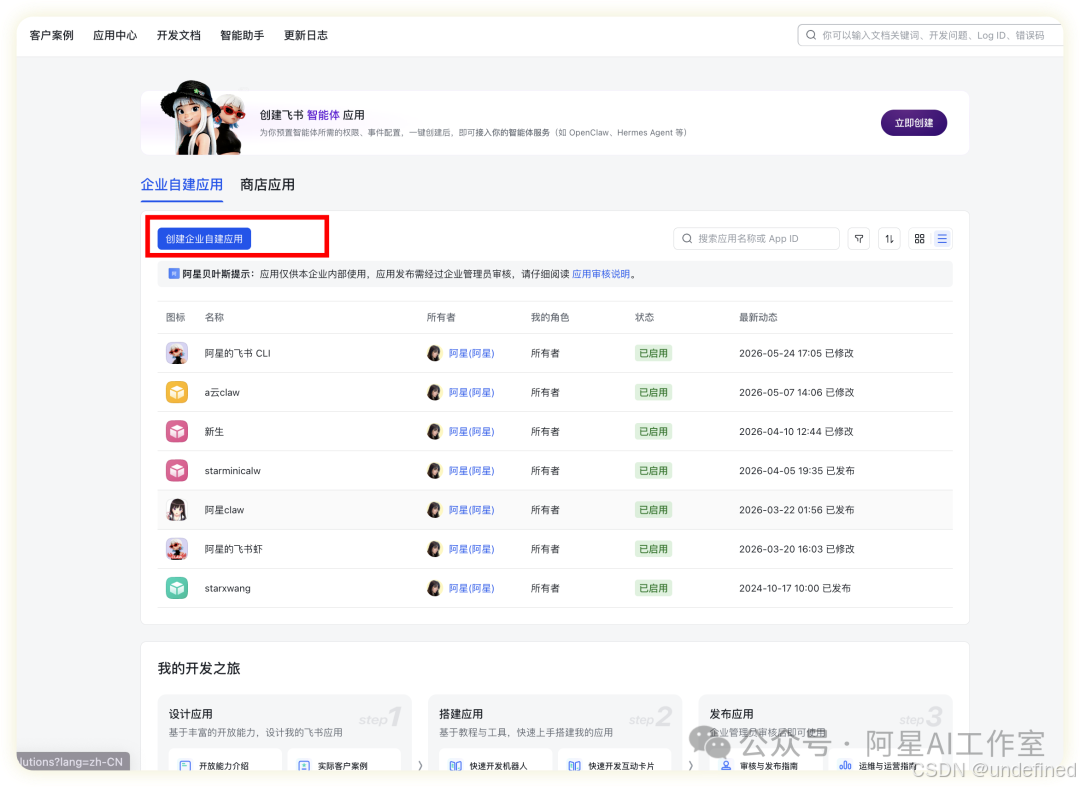Click the 运维与运营指南 chart icon
Image resolution: width=1080 pixels, height=787 pixels.
point(845,765)
